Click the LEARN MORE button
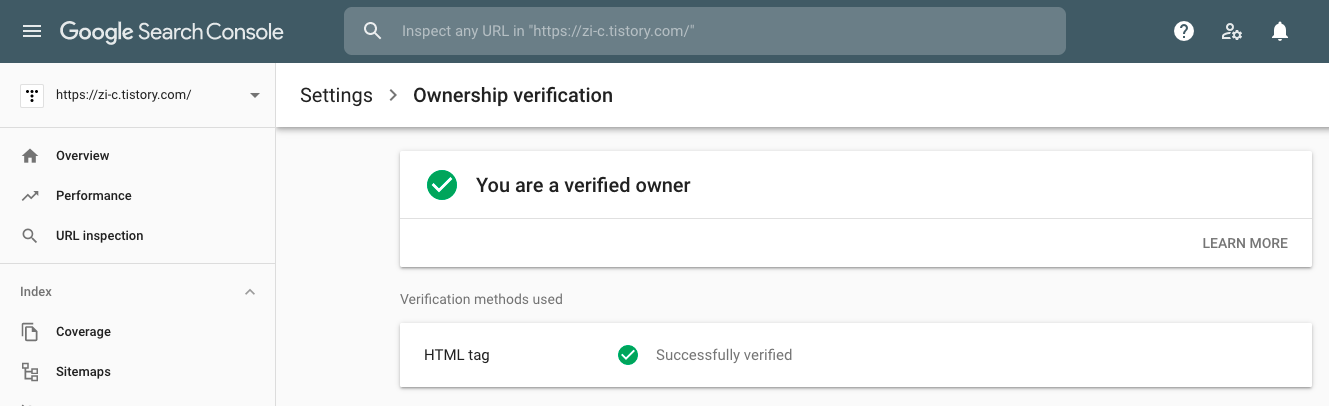1329x406 pixels. pyautogui.click(x=1245, y=243)
